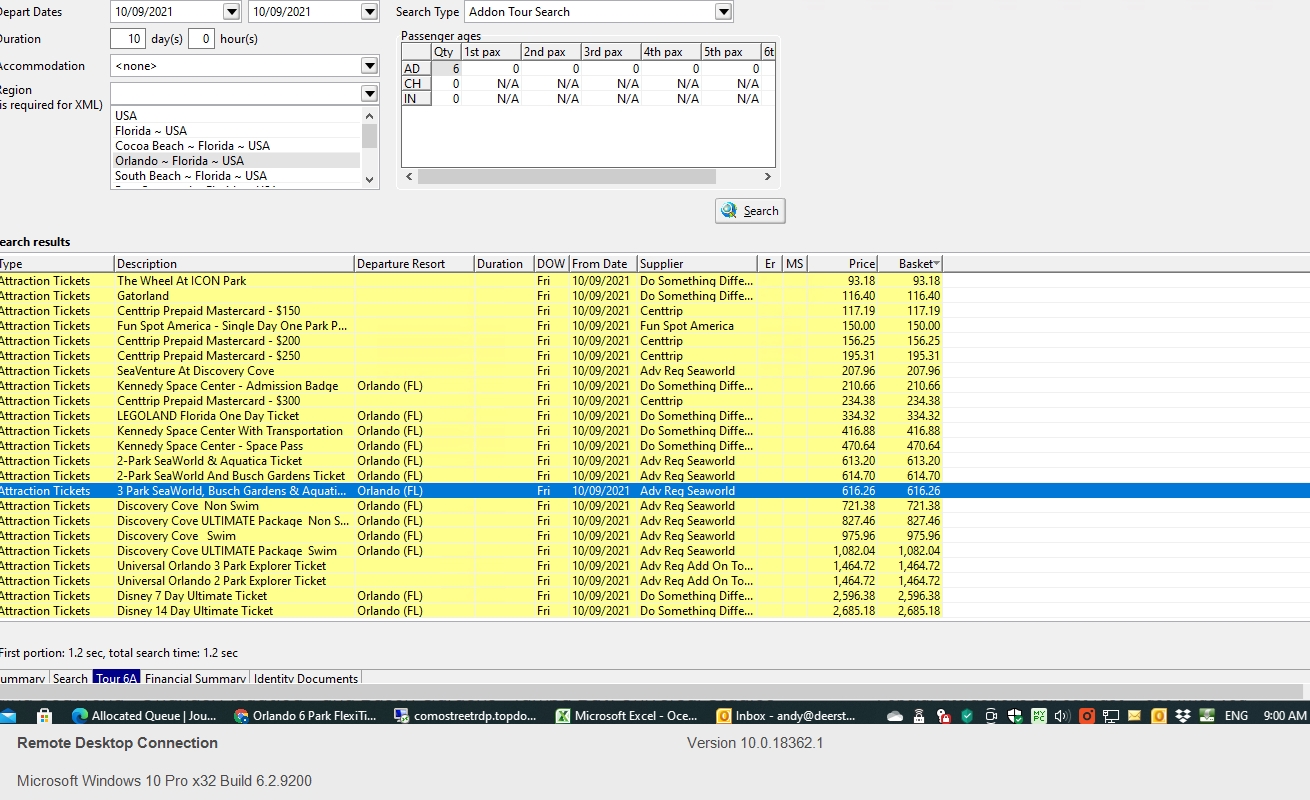Click the region list scroll down arrow
The image size is (1310, 800).
point(369,180)
